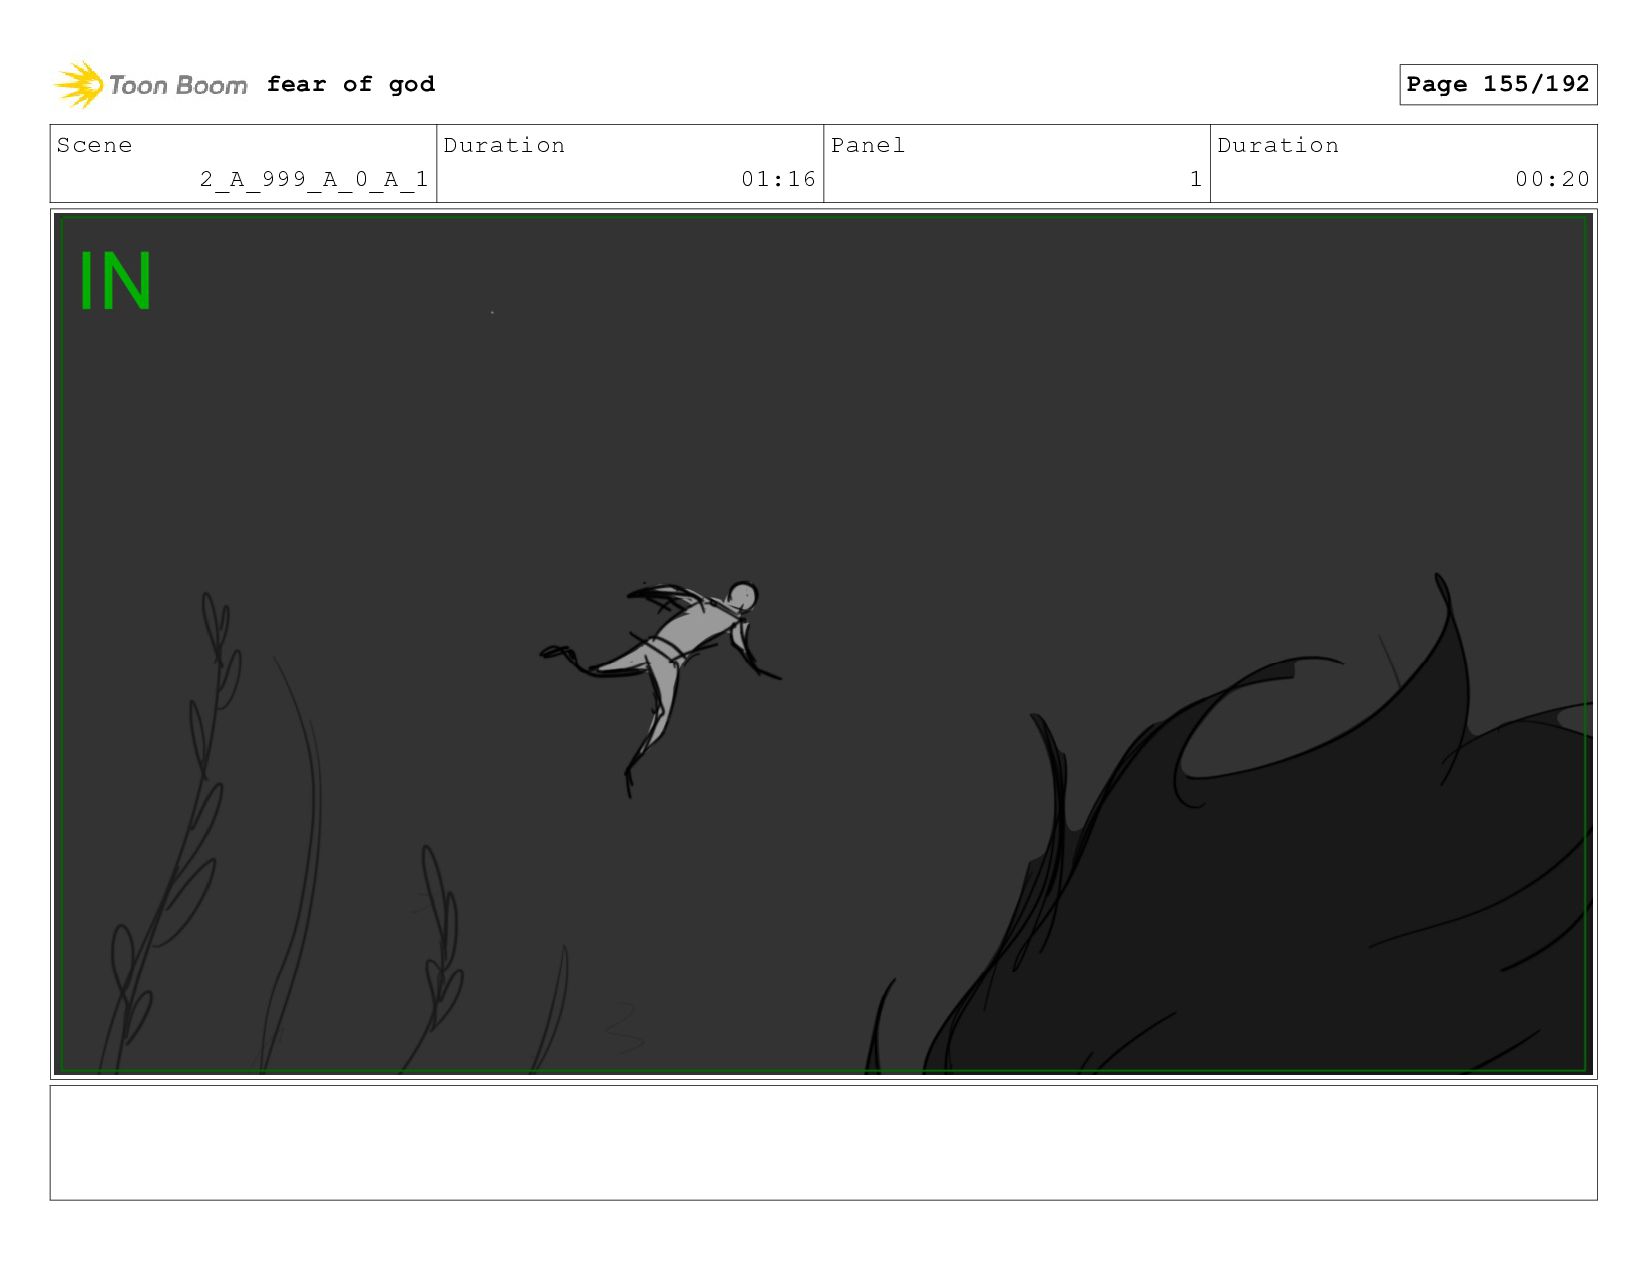Select scene name '2_A_999_A_0_A_1'
The image size is (1650, 1275).
point(314,179)
